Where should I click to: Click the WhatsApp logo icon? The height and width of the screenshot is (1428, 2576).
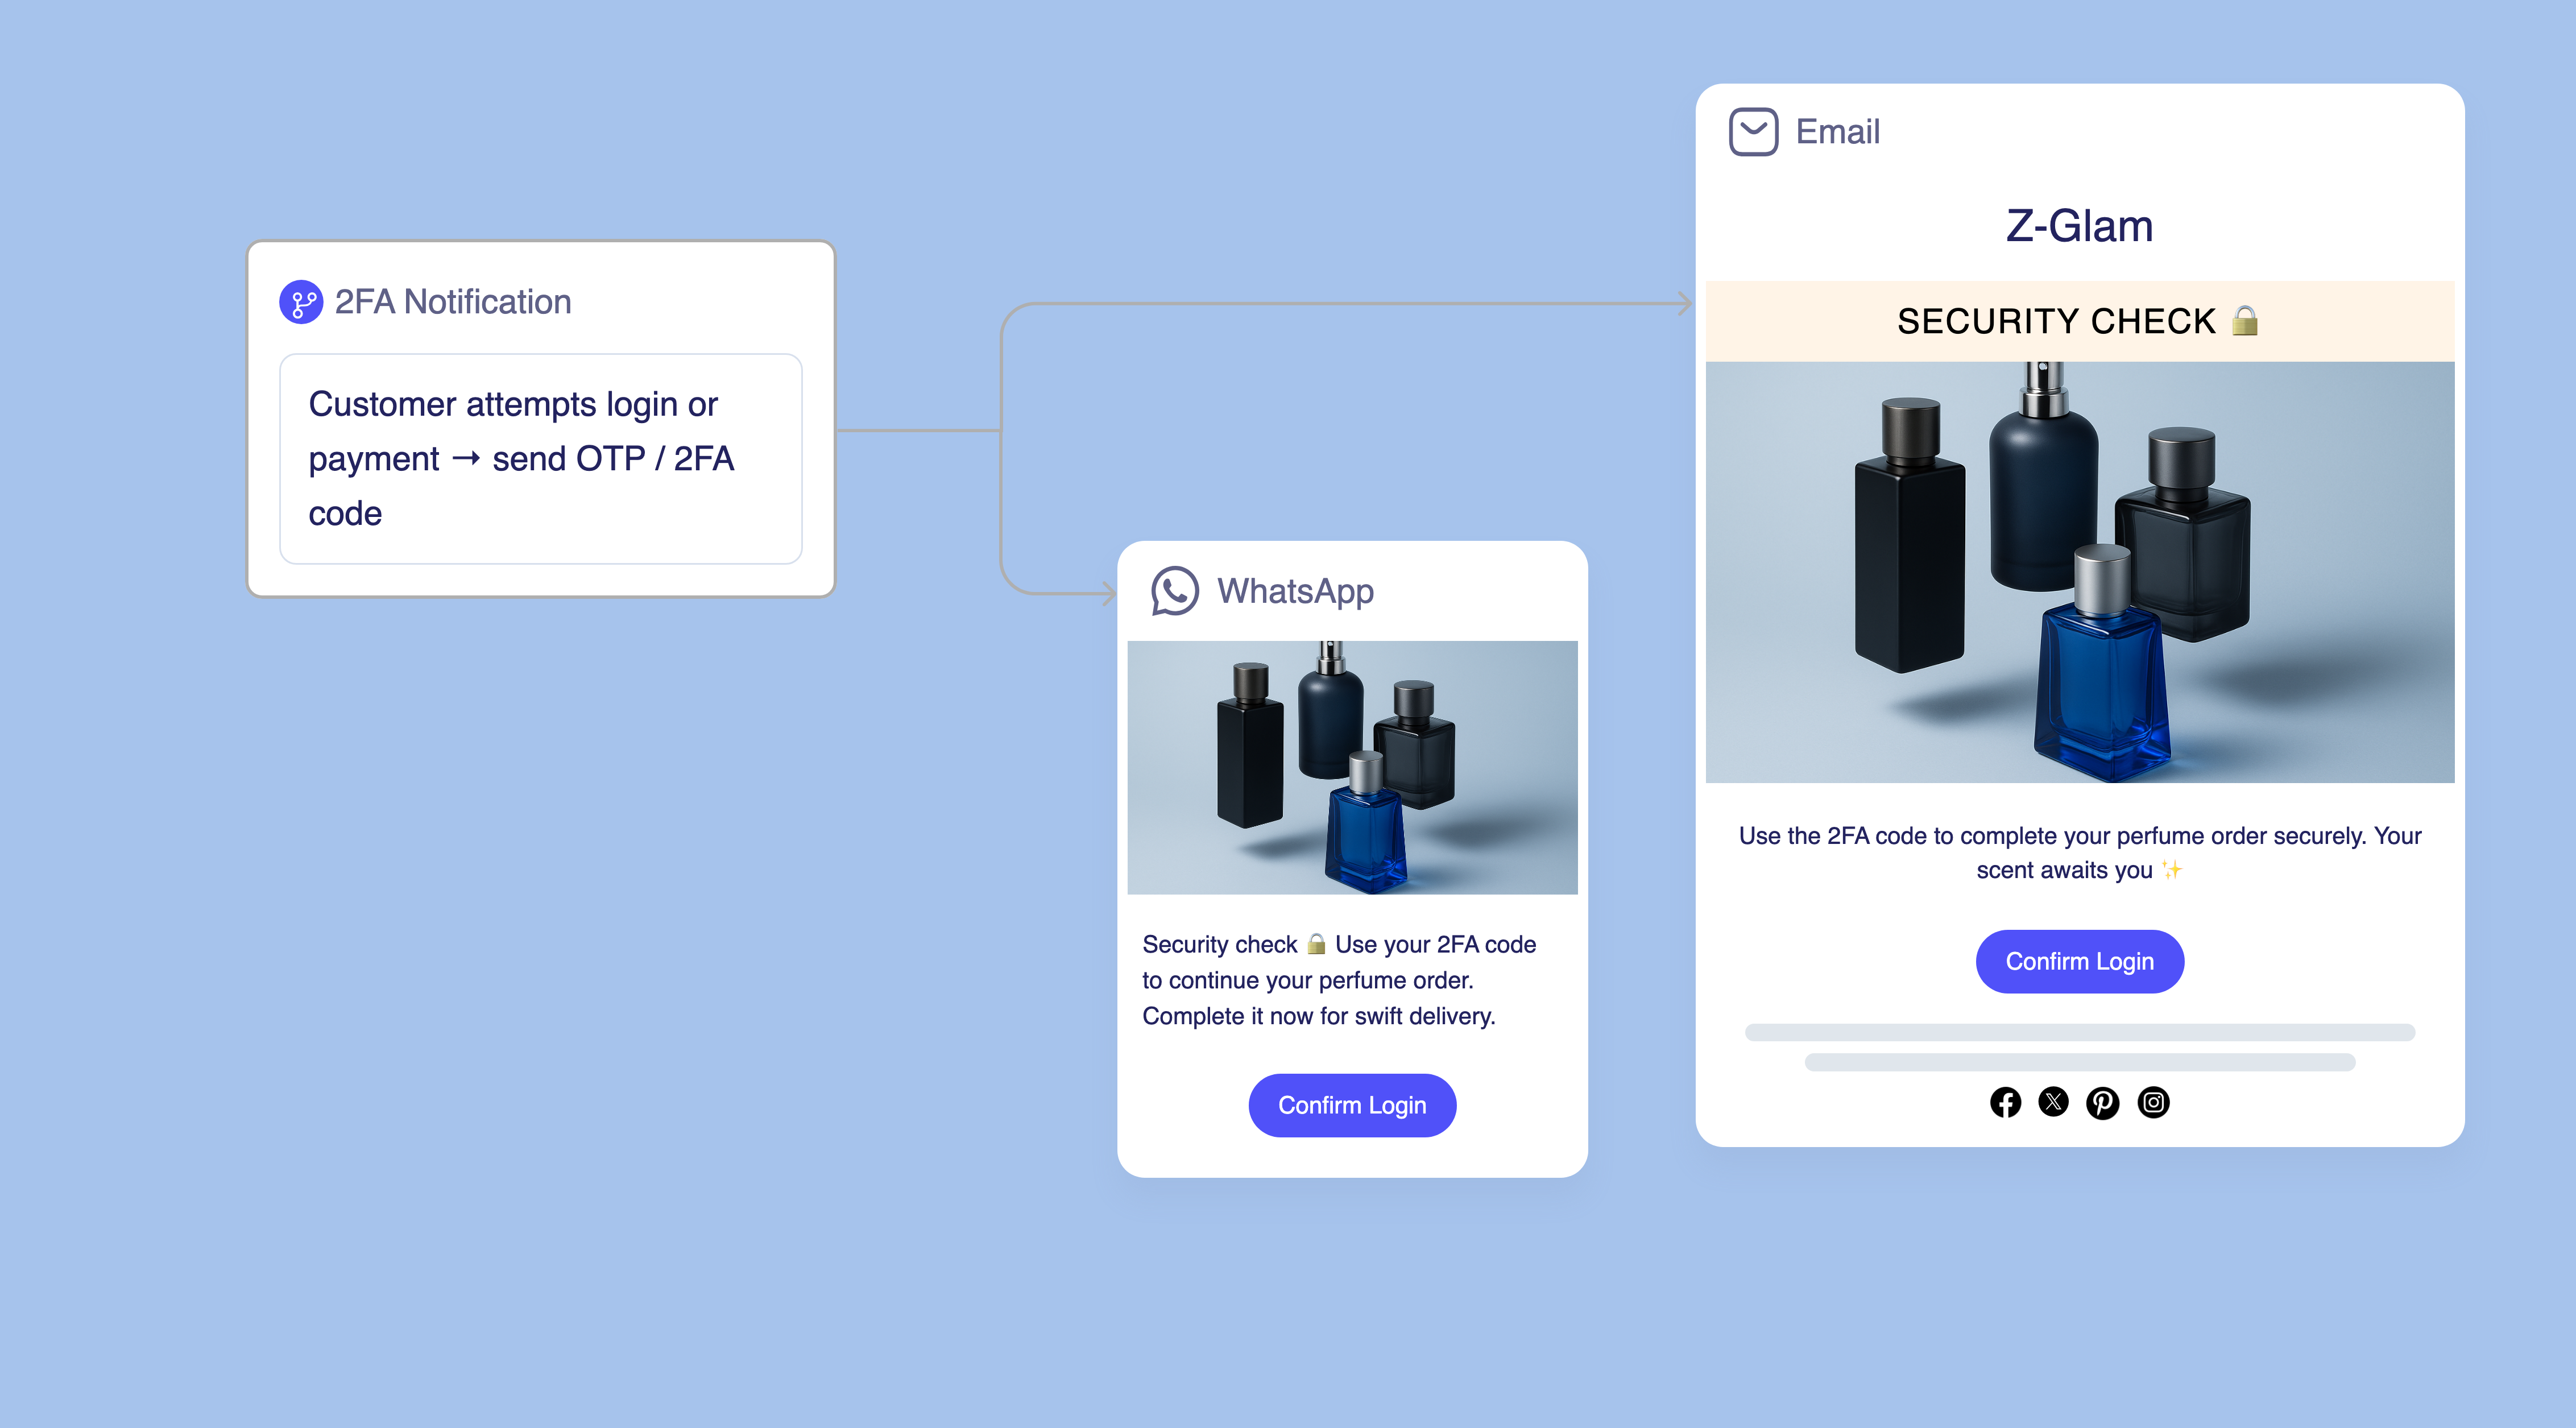tap(1174, 591)
